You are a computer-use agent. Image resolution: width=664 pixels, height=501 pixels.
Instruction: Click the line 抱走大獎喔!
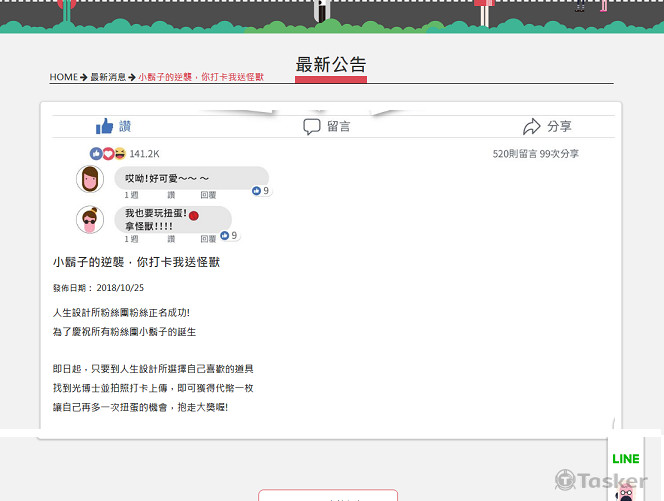[x=203, y=407]
